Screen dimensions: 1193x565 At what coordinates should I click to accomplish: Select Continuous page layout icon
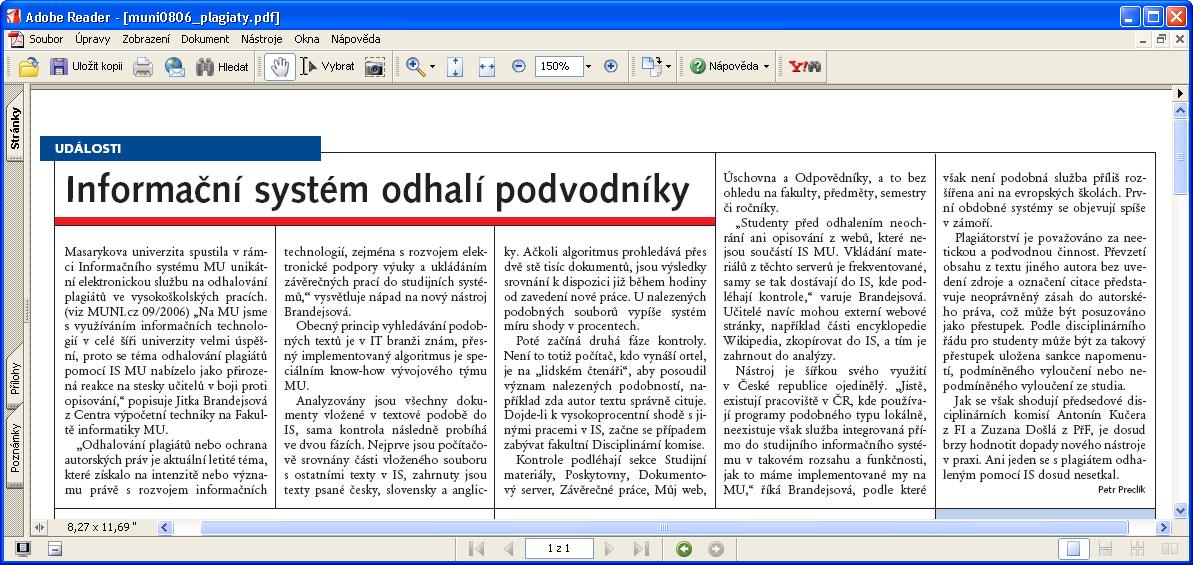(x=1106, y=548)
